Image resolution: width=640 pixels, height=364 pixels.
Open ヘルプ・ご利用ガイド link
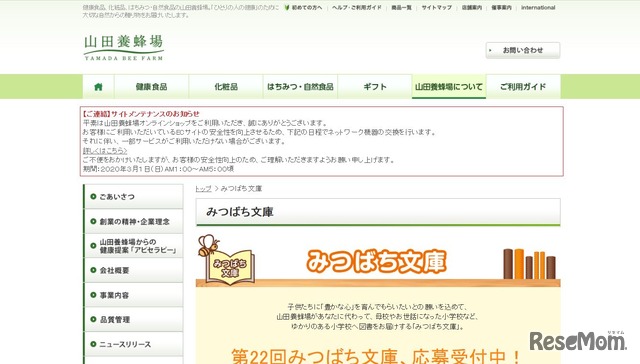357,7
